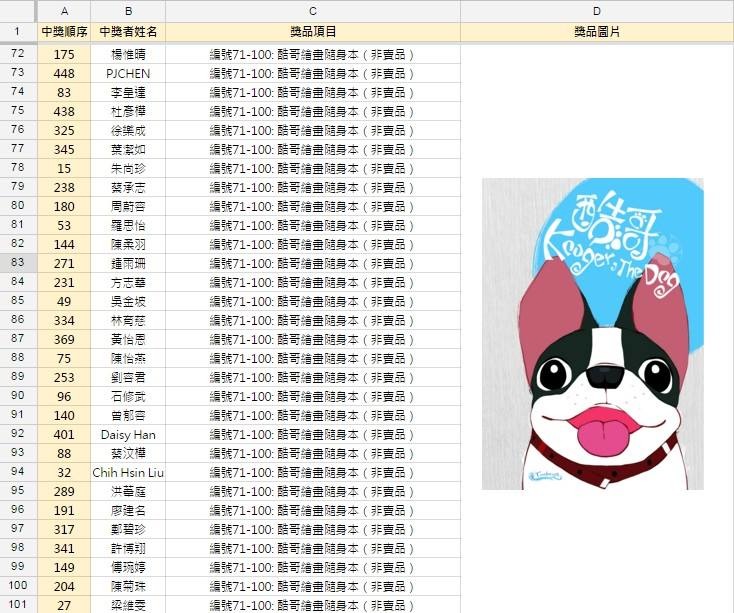Click the 中獎者姓名 header cell
Viewport: 734px width, 613px height.
(x=128, y=32)
